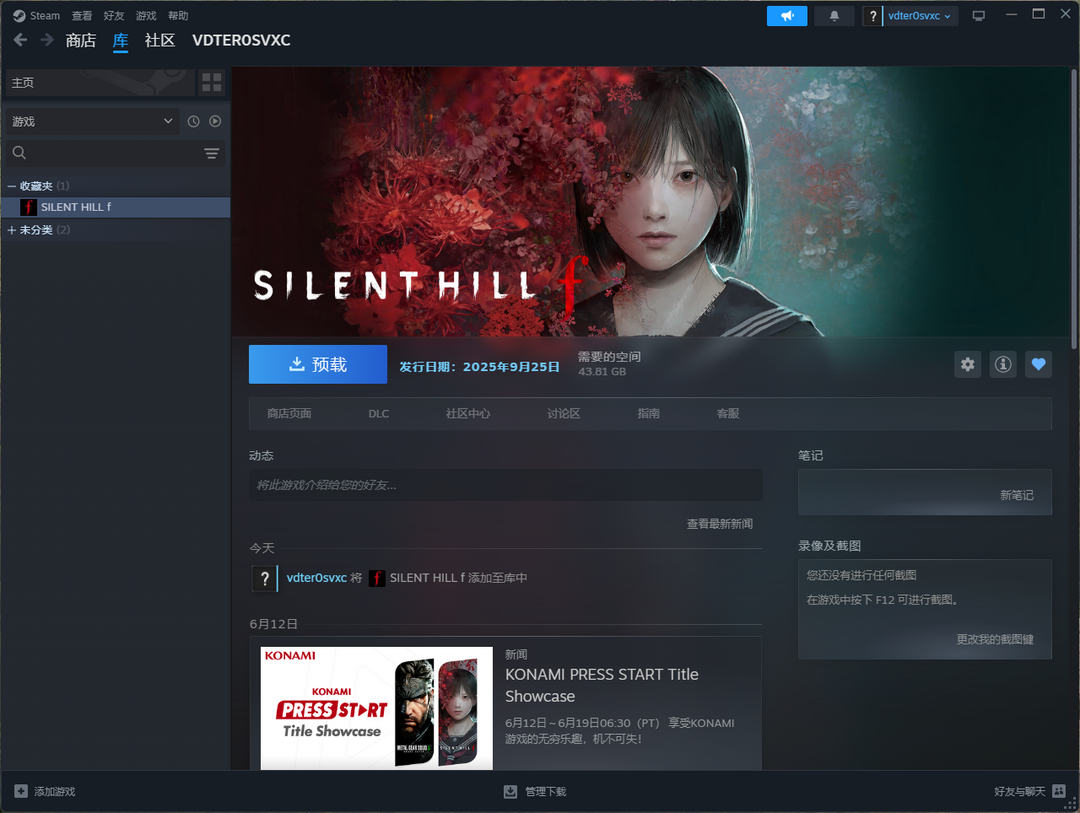This screenshot has width=1080, height=813.
Task: Open the 查看最新新闻 link
Action: click(x=719, y=524)
